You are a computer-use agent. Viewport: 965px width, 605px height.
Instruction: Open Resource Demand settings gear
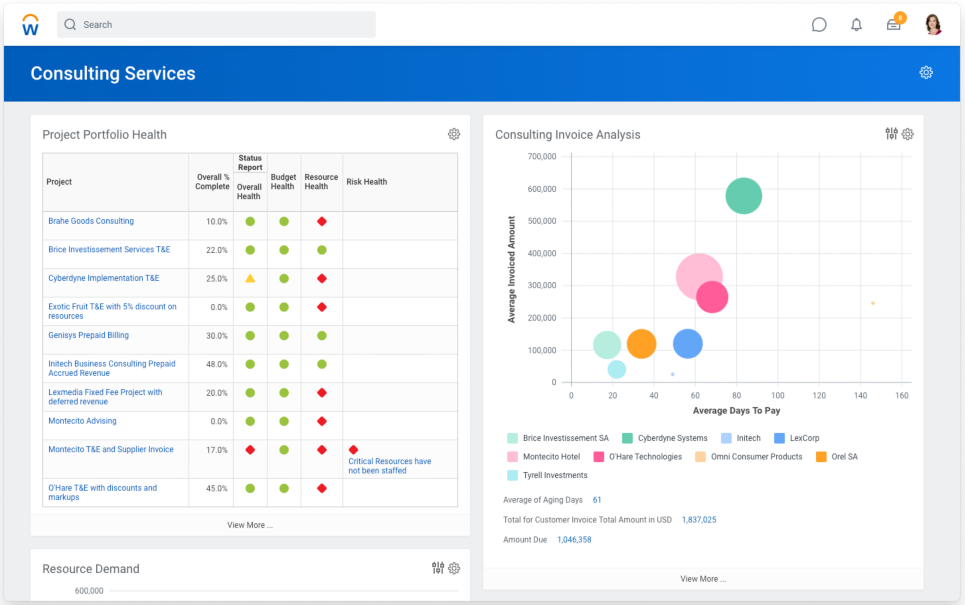coord(454,568)
